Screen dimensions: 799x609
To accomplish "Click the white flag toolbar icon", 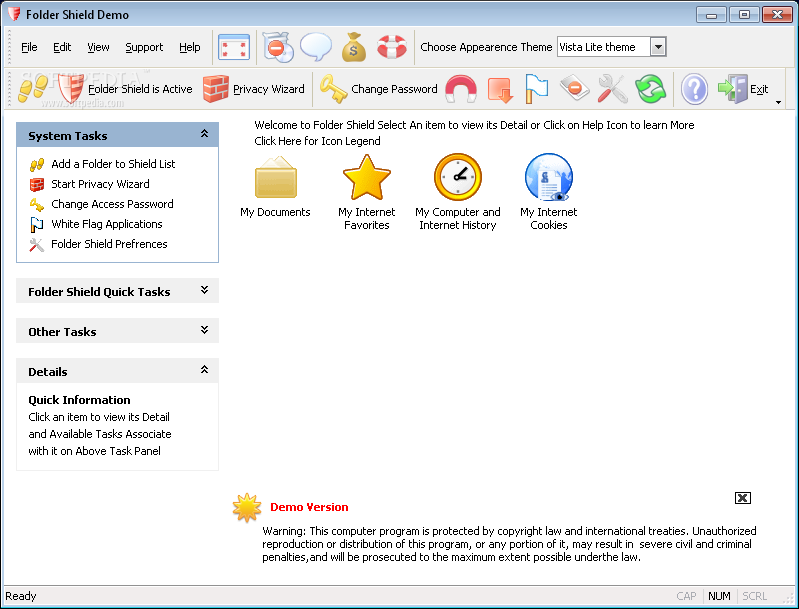I will (x=537, y=89).
